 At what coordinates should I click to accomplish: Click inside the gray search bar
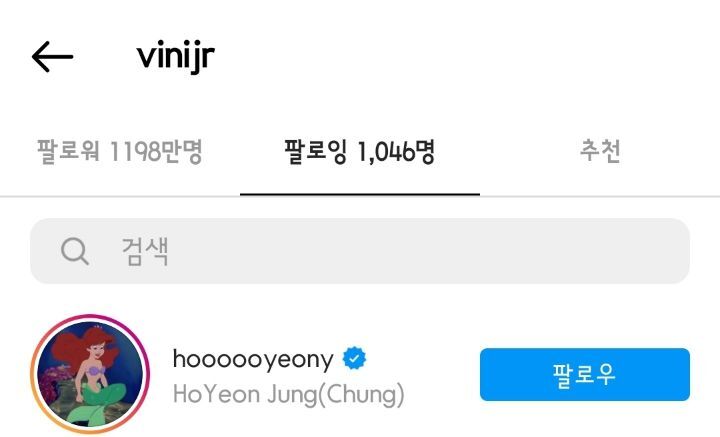coord(360,251)
